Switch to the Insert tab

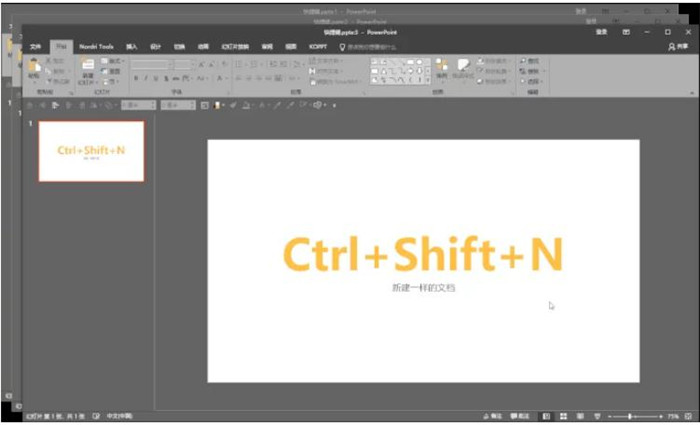131,46
